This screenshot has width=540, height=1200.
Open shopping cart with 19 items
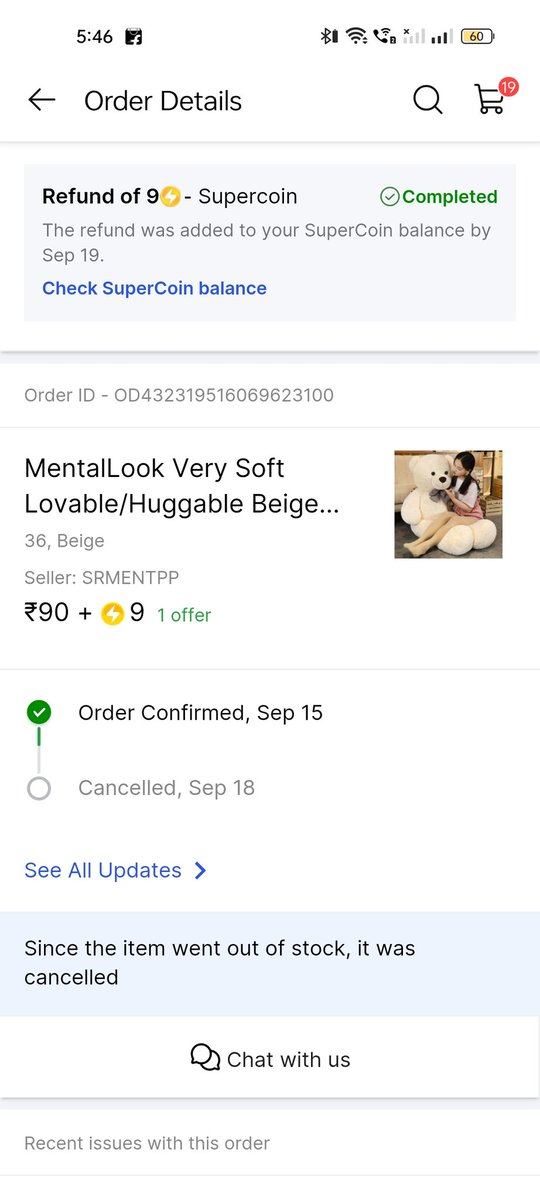493,98
